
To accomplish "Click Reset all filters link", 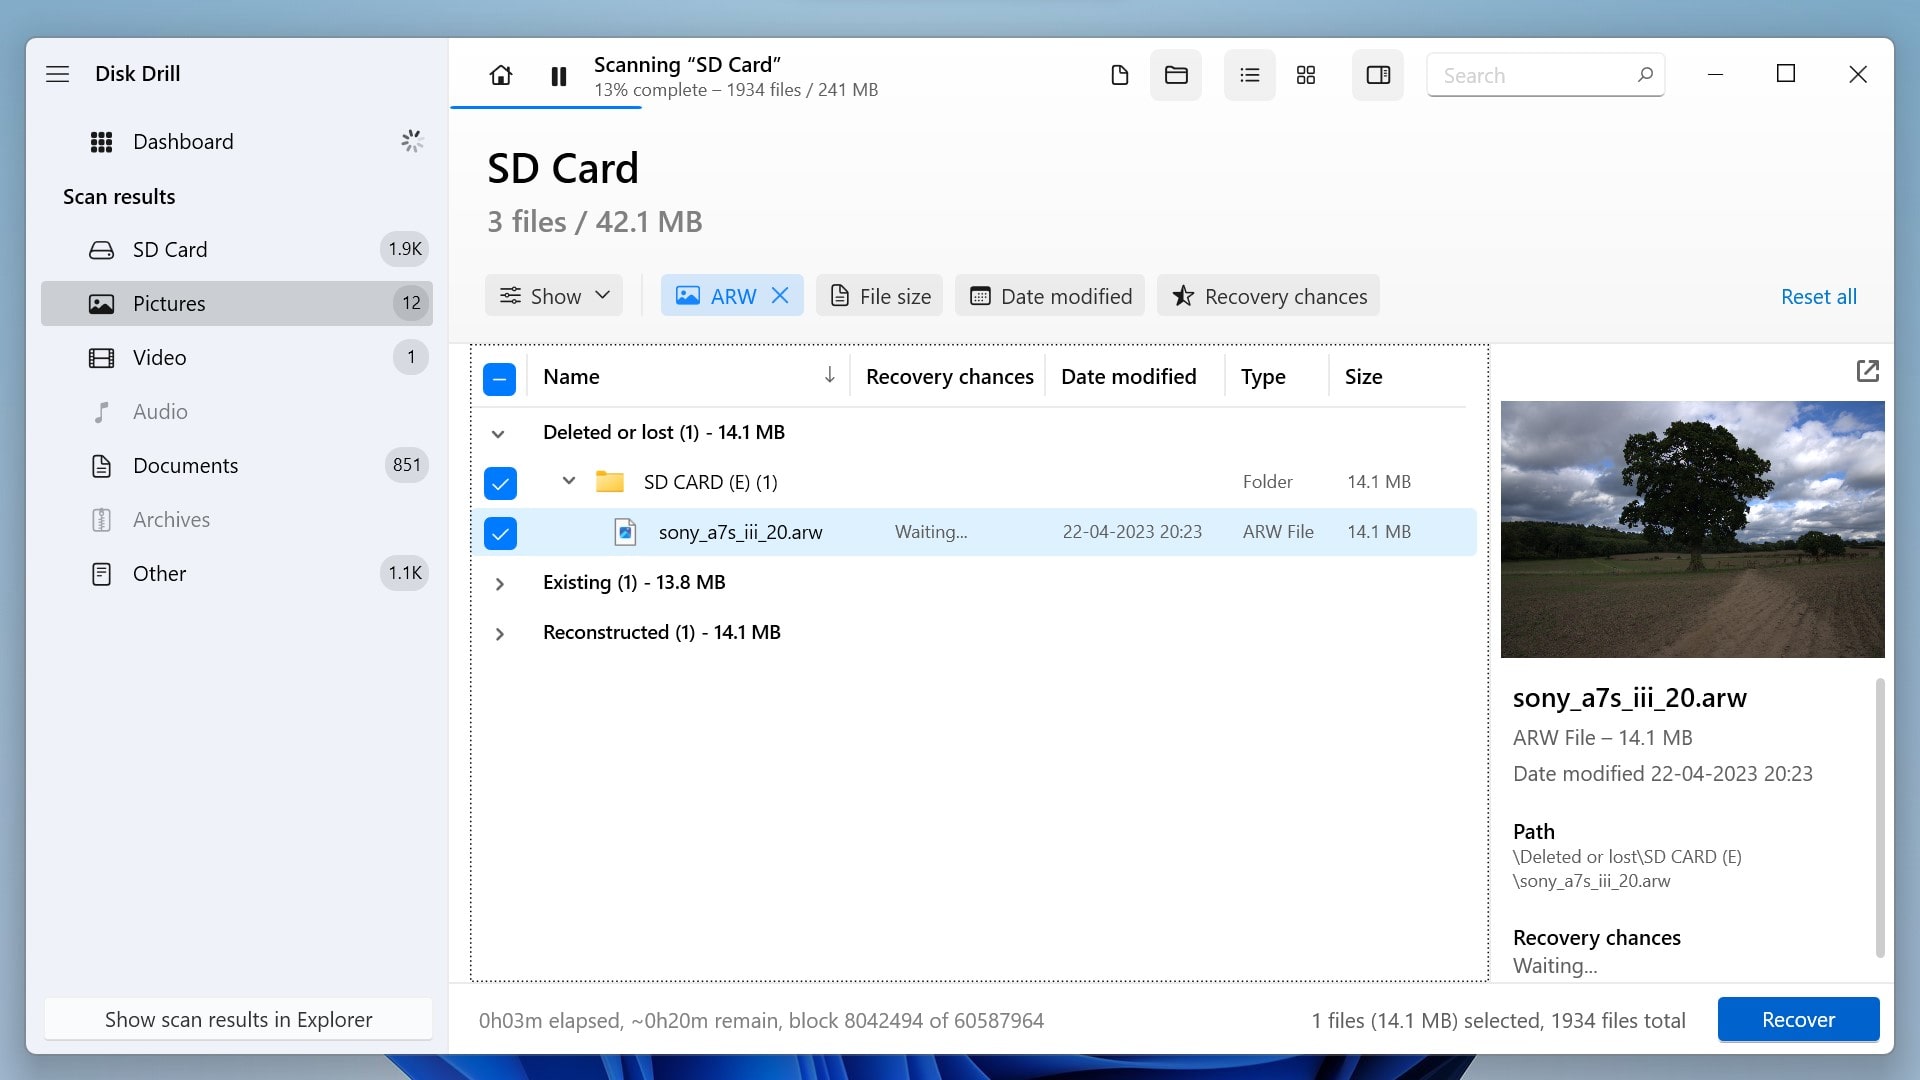I will pos(1818,296).
